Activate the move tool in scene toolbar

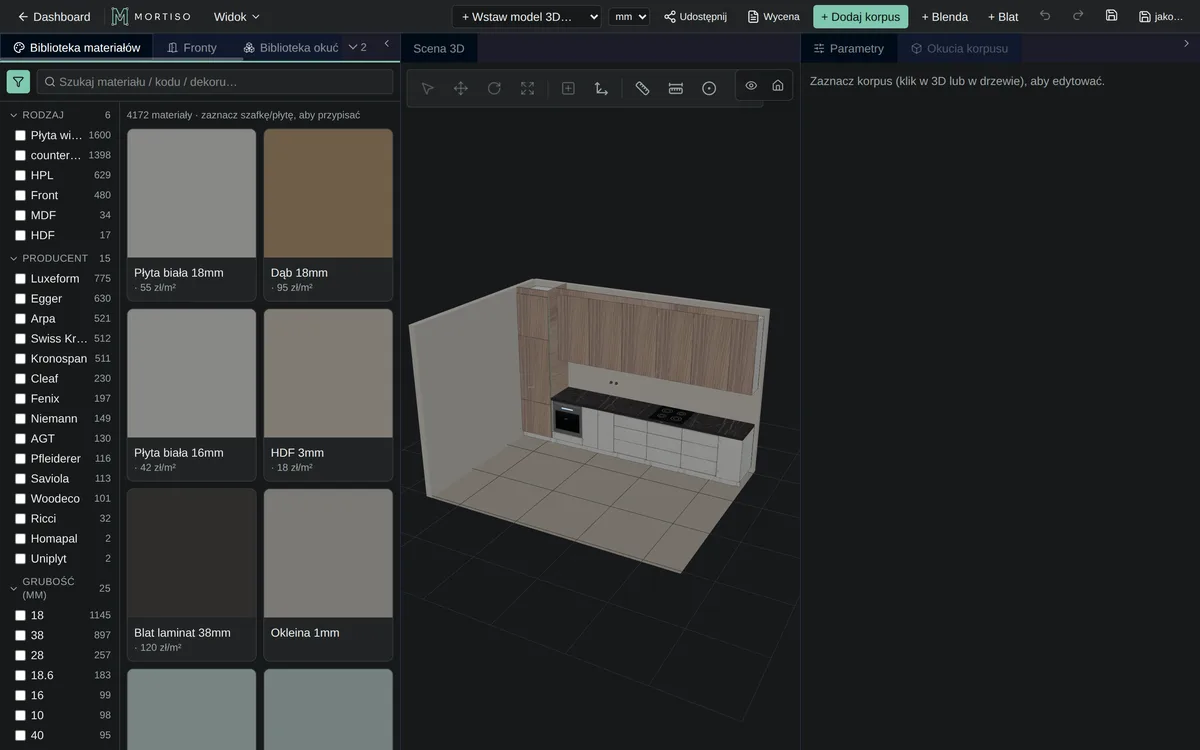click(461, 88)
